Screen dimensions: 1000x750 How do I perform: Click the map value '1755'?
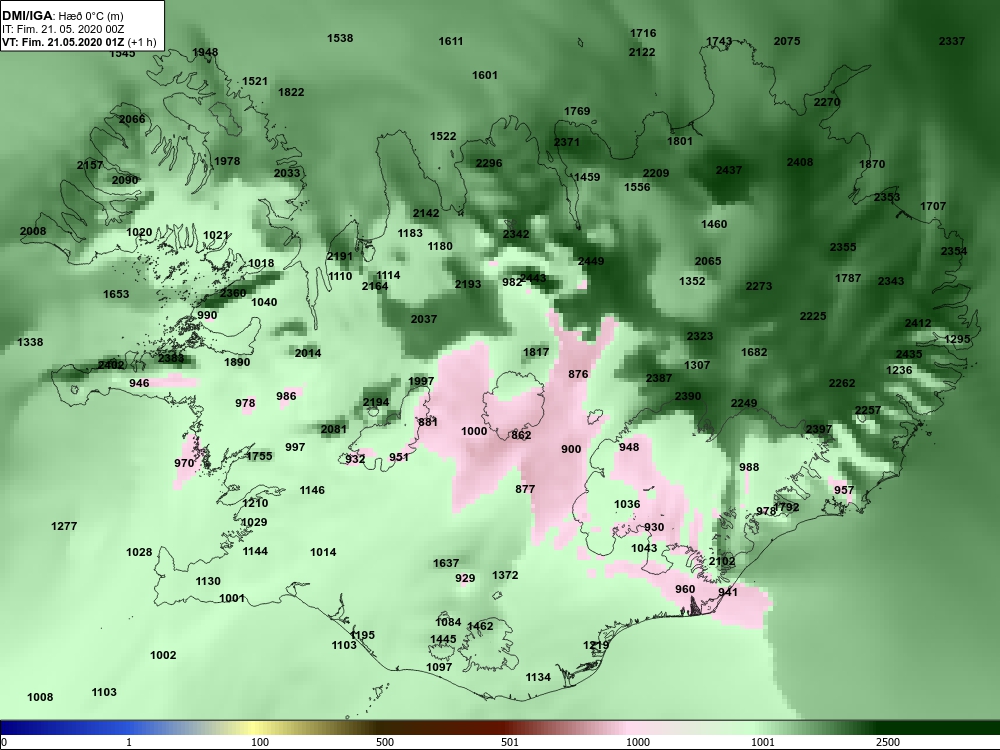click(259, 456)
